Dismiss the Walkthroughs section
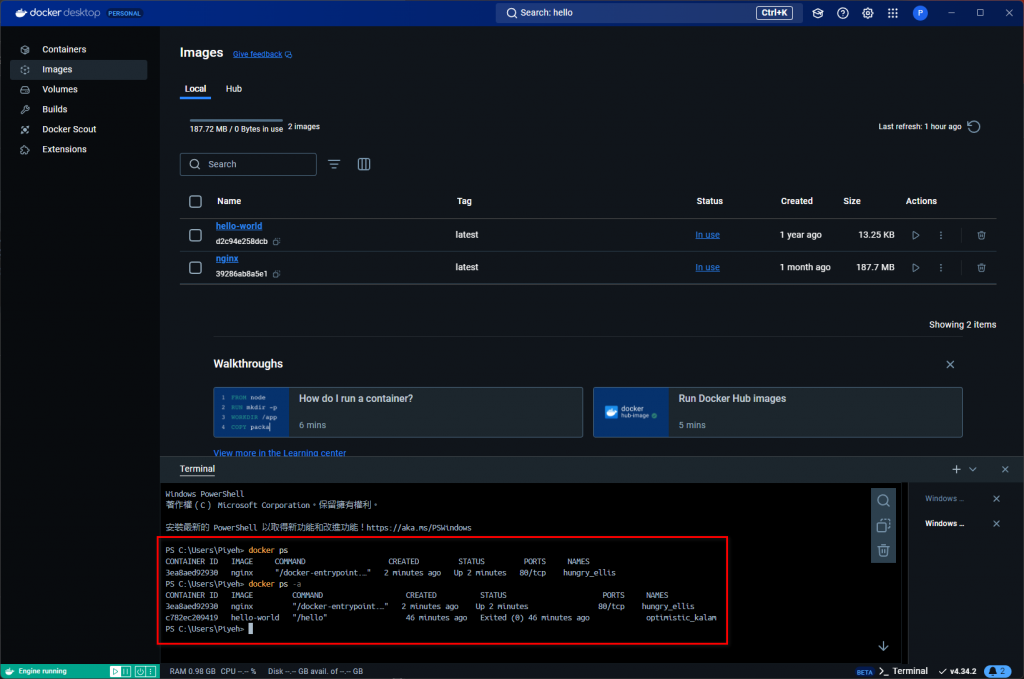Image resolution: width=1024 pixels, height=679 pixels. [x=950, y=364]
